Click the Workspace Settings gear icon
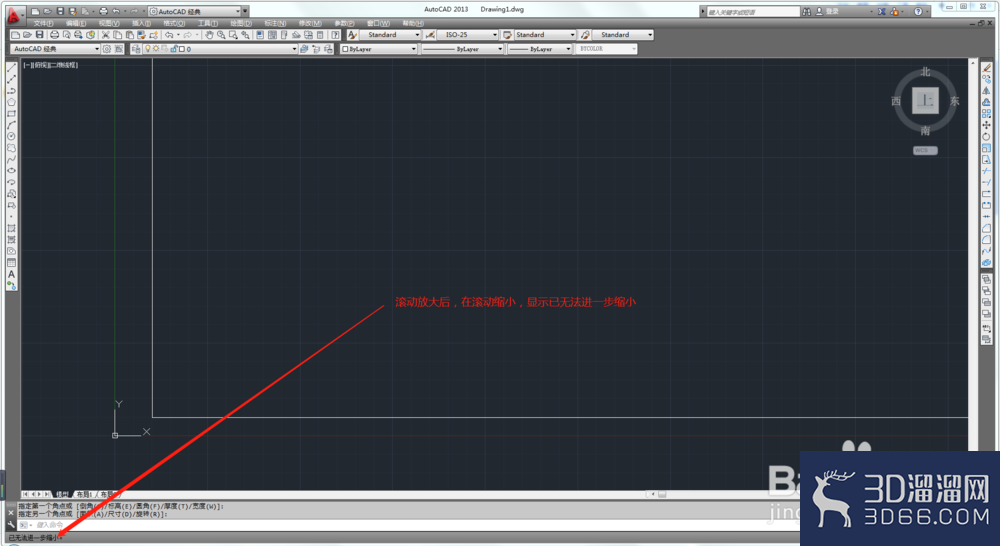 (x=107, y=48)
